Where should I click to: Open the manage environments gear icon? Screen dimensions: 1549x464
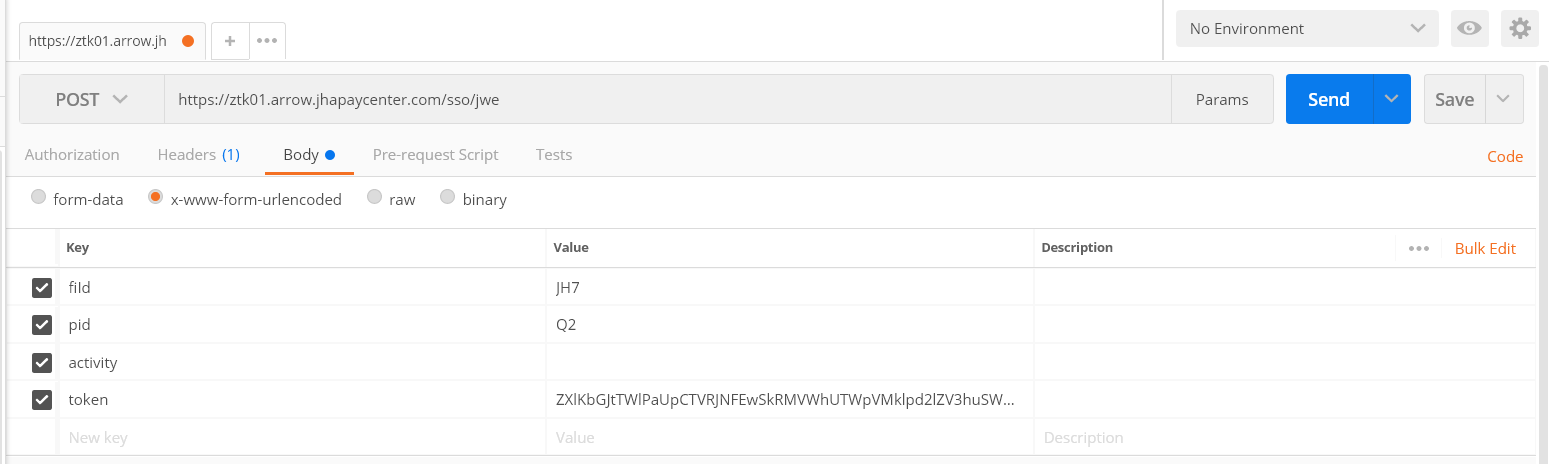click(x=1520, y=29)
